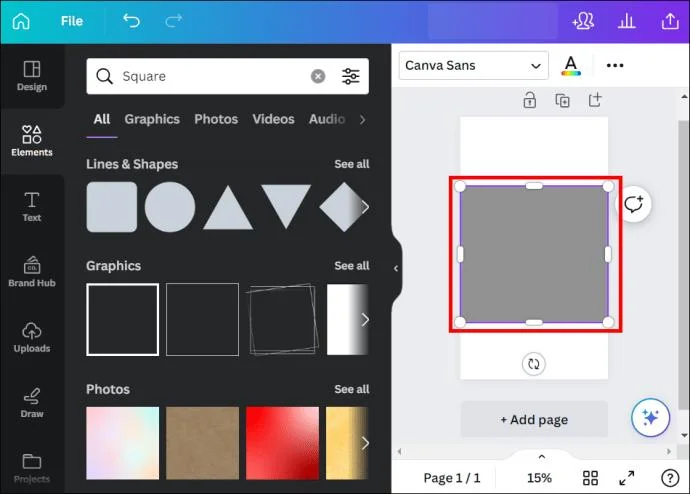Open the analytics bar chart icon
Image resolution: width=690 pixels, height=494 pixels.
(x=626, y=21)
